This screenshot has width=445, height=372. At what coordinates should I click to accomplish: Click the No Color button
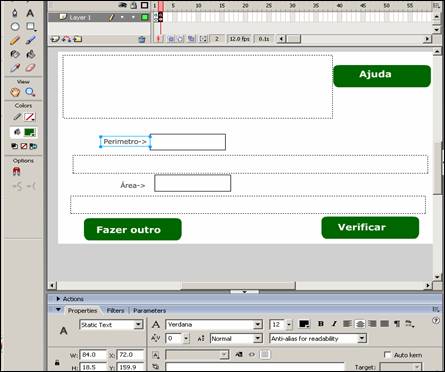coord(24,146)
